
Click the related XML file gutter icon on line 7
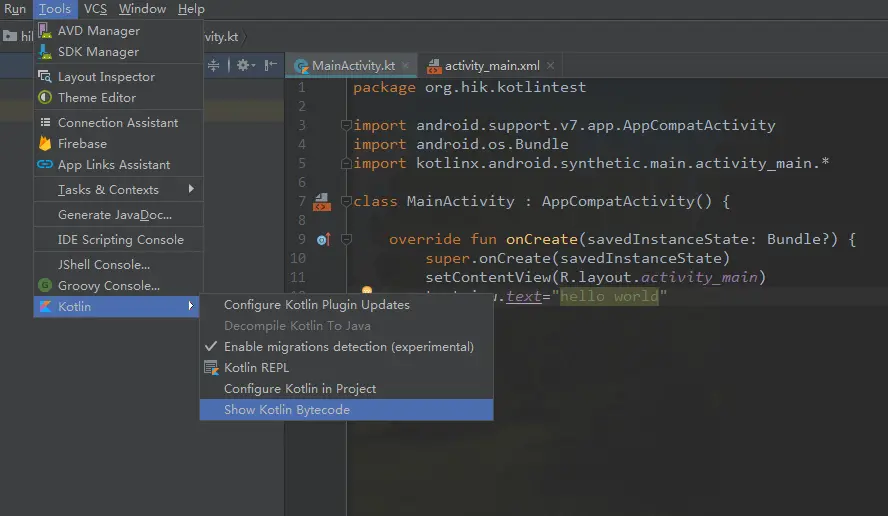pos(322,201)
